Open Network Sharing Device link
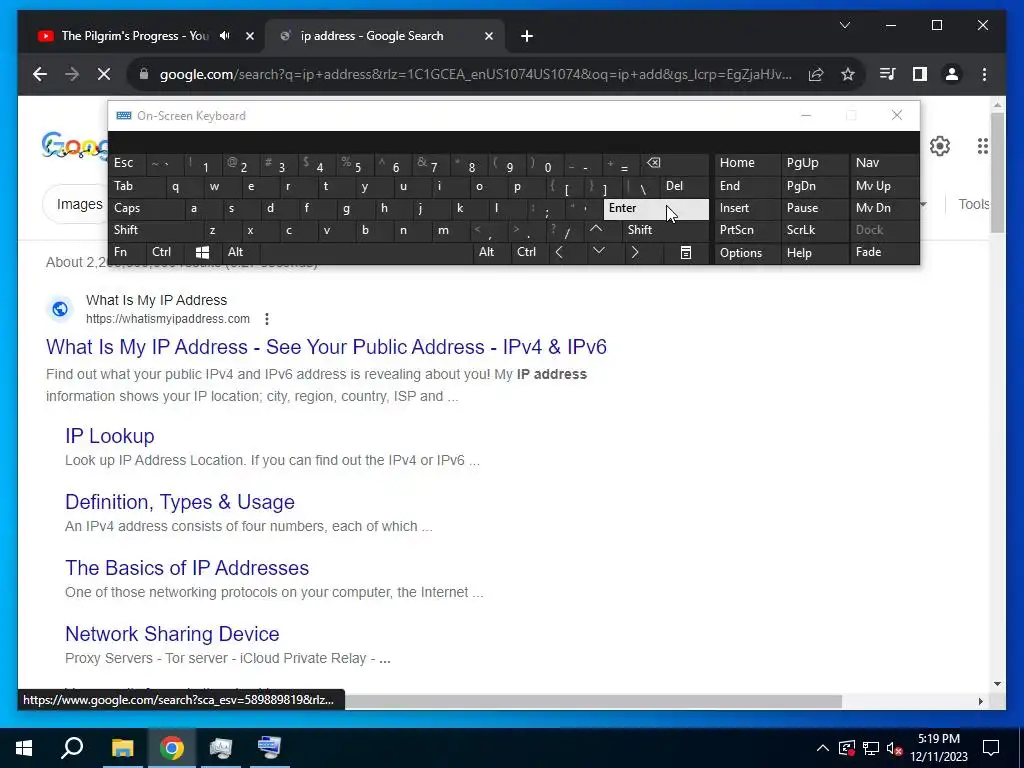The width and height of the screenshot is (1024, 768). pos(172,633)
